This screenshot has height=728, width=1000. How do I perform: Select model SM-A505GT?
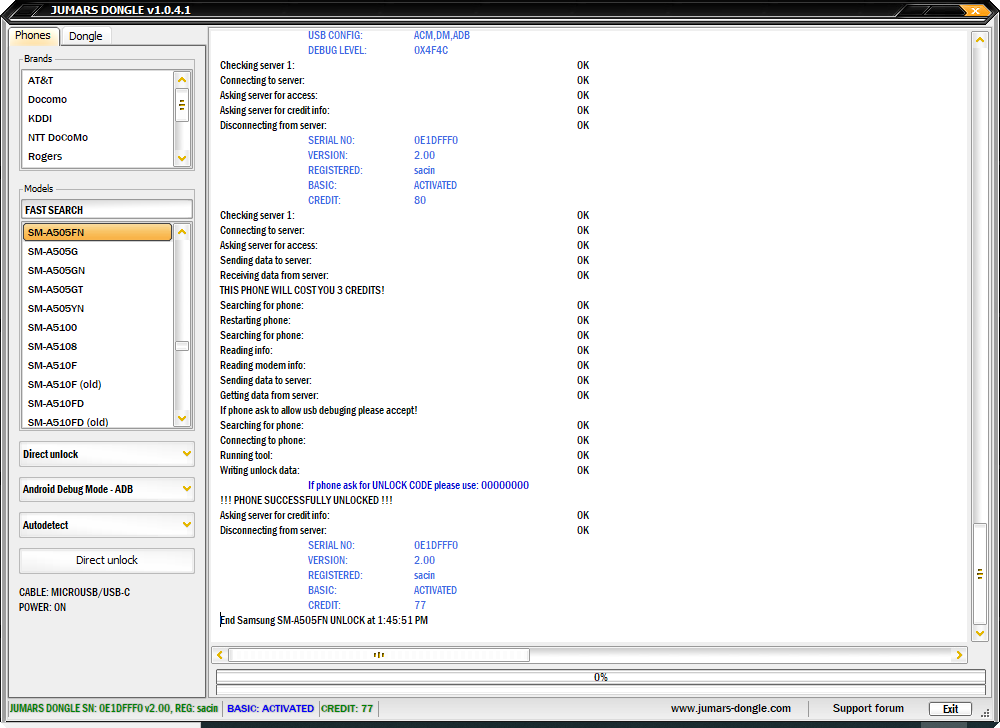point(97,289)
